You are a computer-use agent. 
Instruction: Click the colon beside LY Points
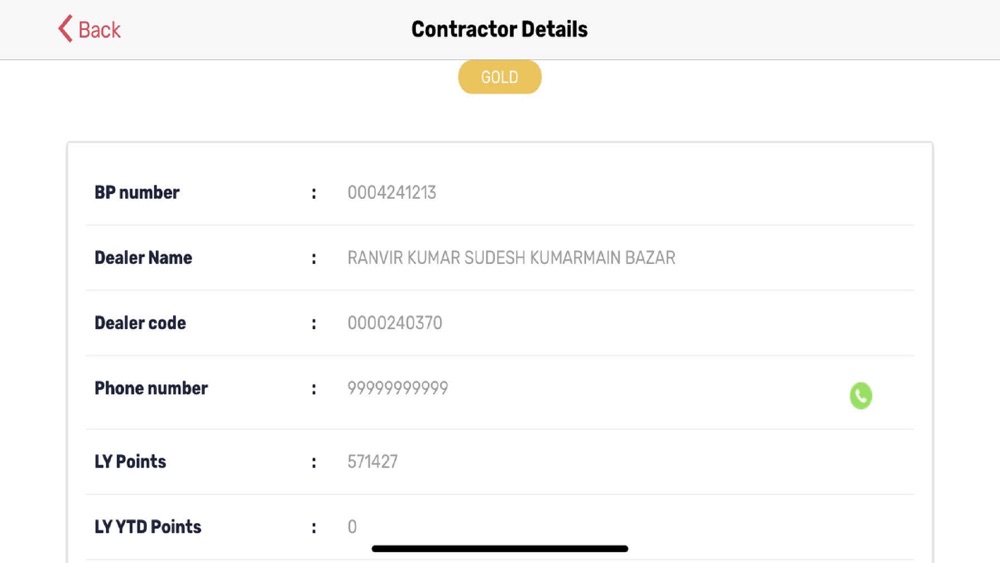(314, 463)
